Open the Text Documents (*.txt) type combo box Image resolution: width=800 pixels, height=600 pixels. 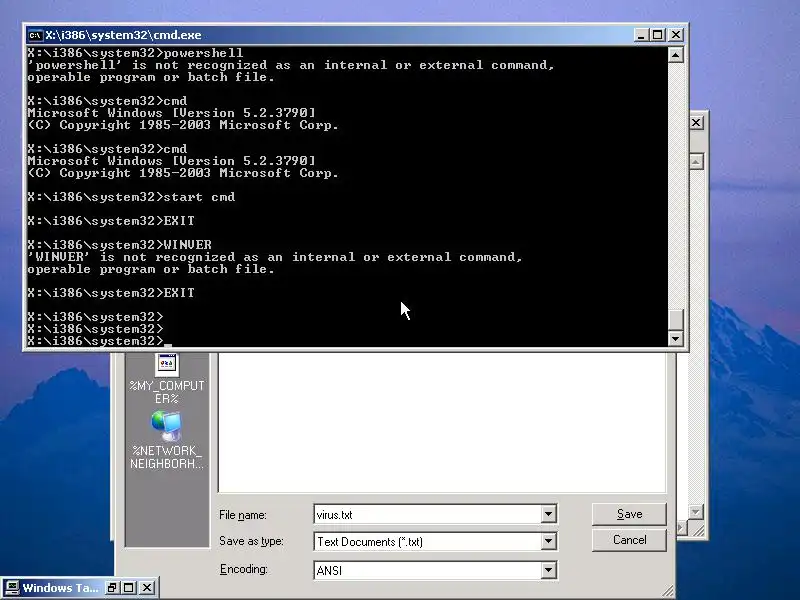[x=435, y=541]
